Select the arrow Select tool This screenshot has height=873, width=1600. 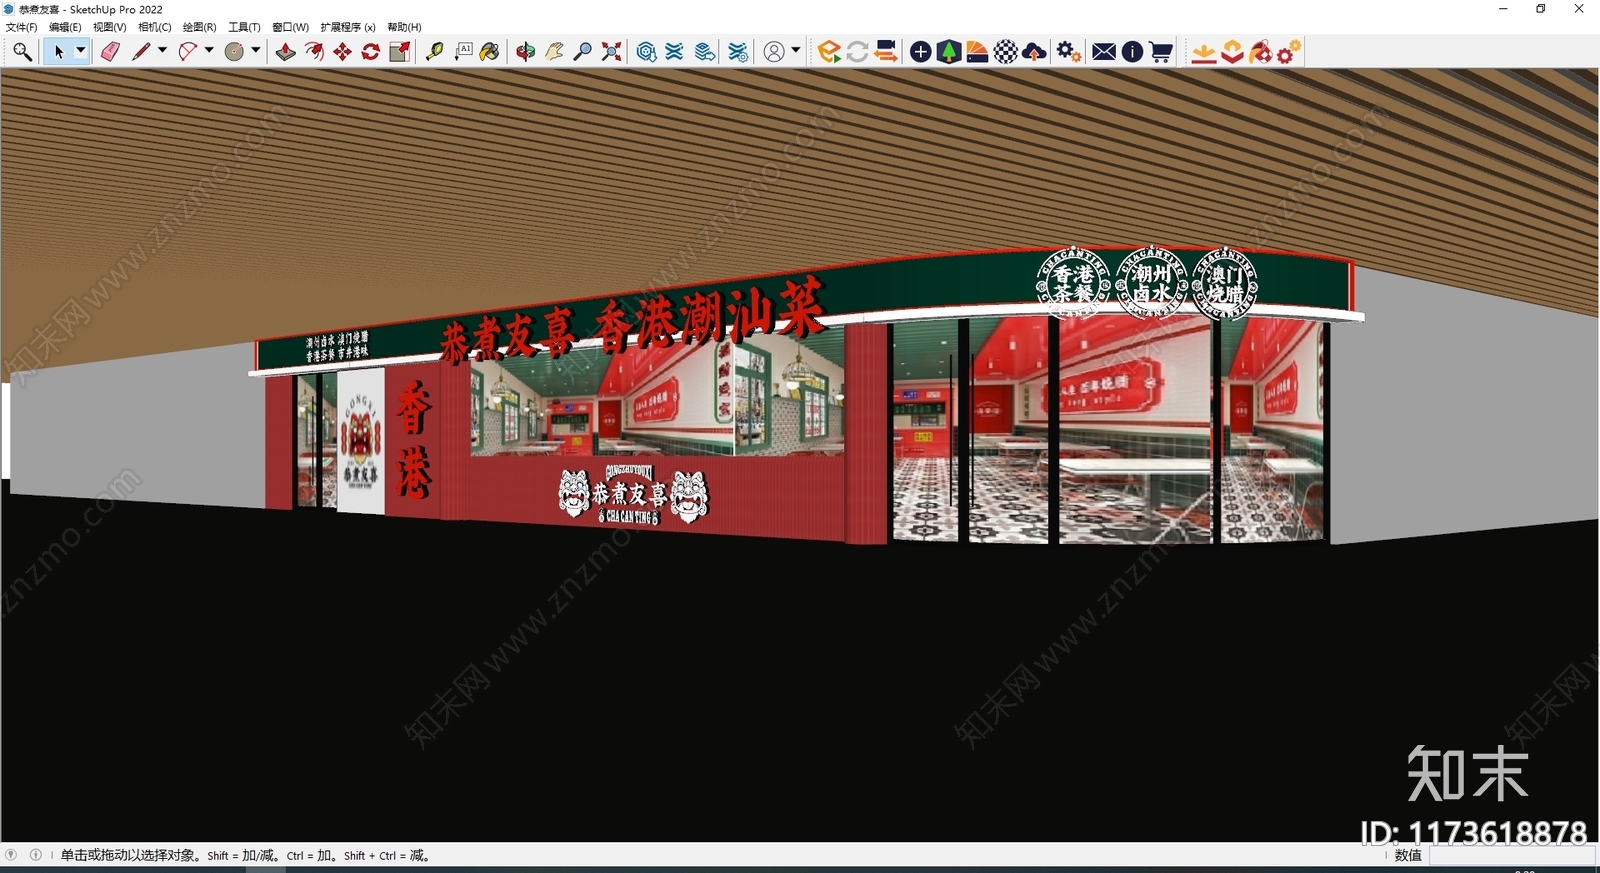pos(58,52)
